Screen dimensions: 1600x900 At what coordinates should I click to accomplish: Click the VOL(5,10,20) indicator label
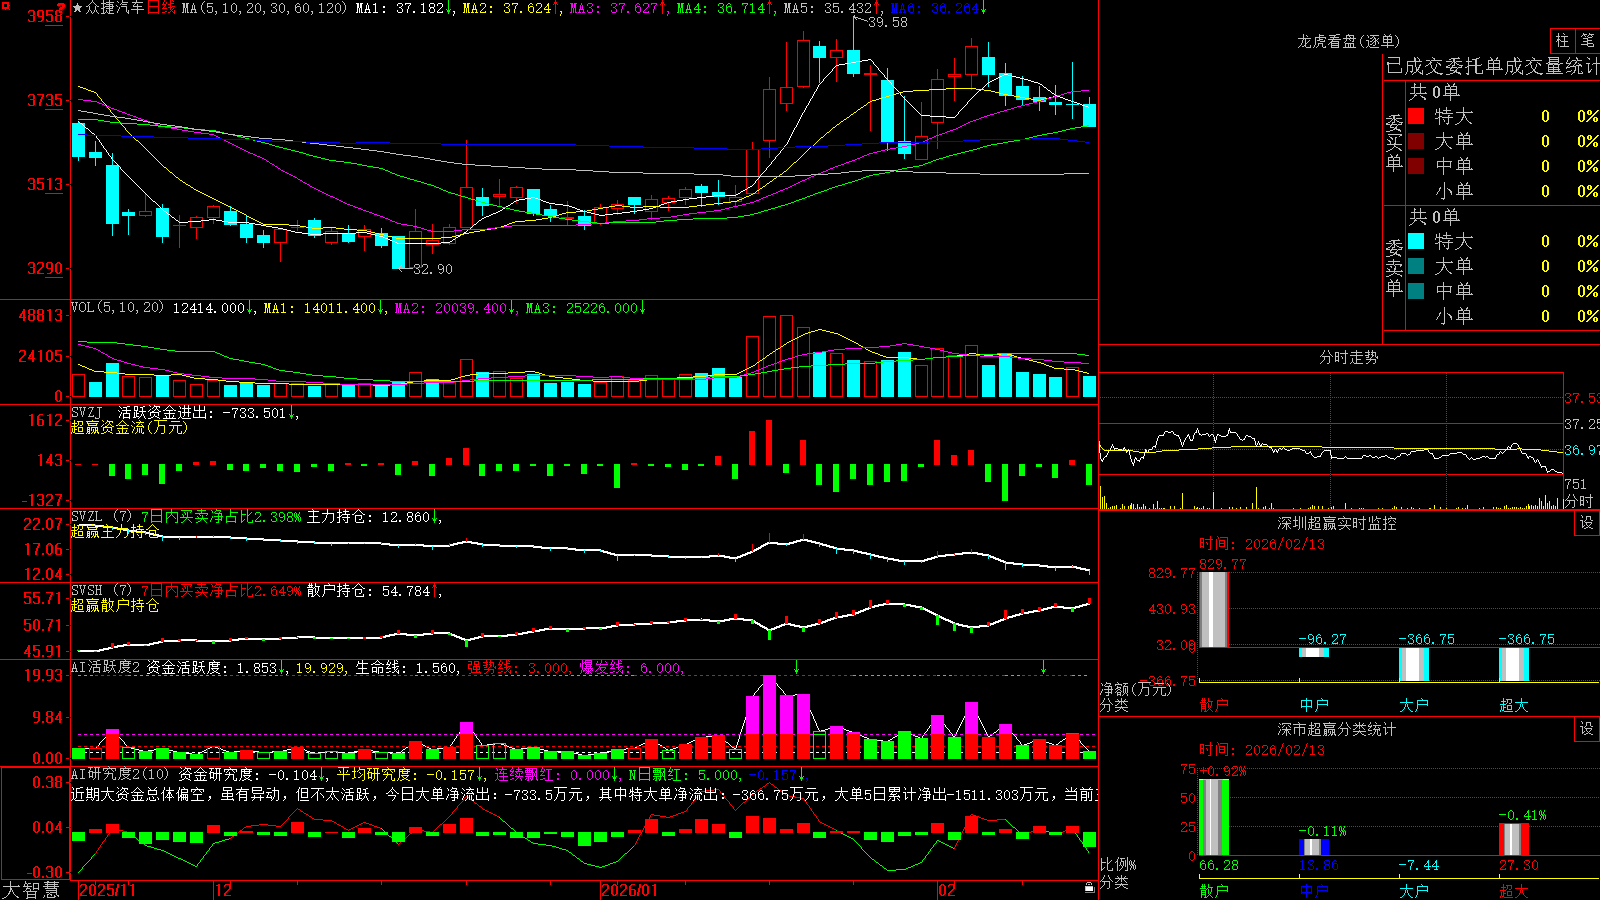[117, 308]
